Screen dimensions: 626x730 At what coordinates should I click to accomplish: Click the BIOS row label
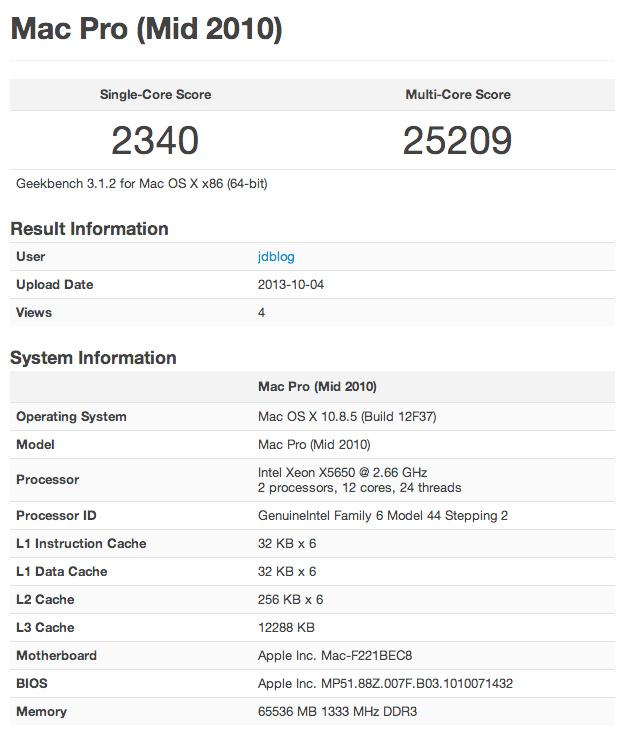pyautogui.click(x=32, y=683)
